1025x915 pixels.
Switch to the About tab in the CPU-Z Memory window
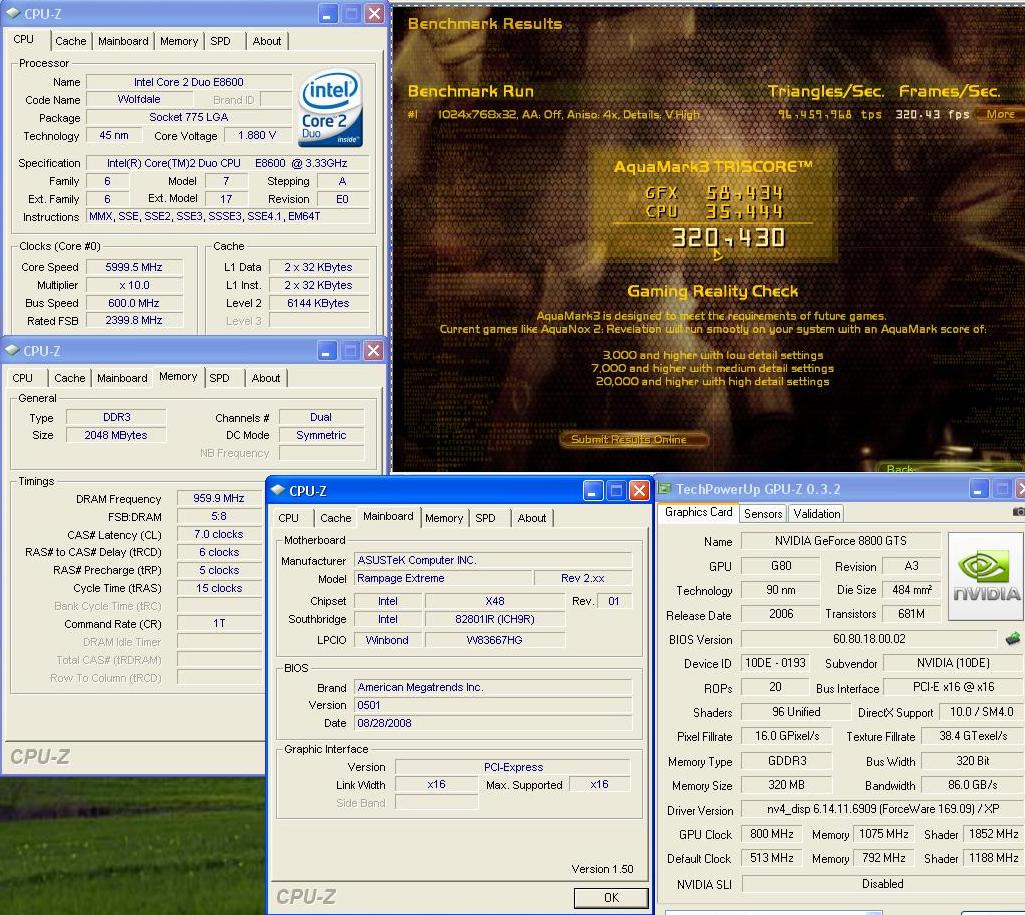pyautogui.click(x=265, y=378)
